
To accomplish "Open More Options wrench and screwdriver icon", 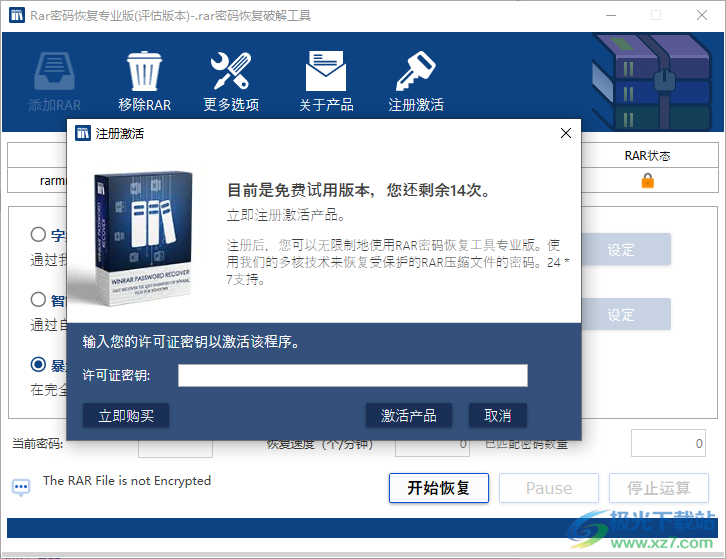I will pos(231,71).
